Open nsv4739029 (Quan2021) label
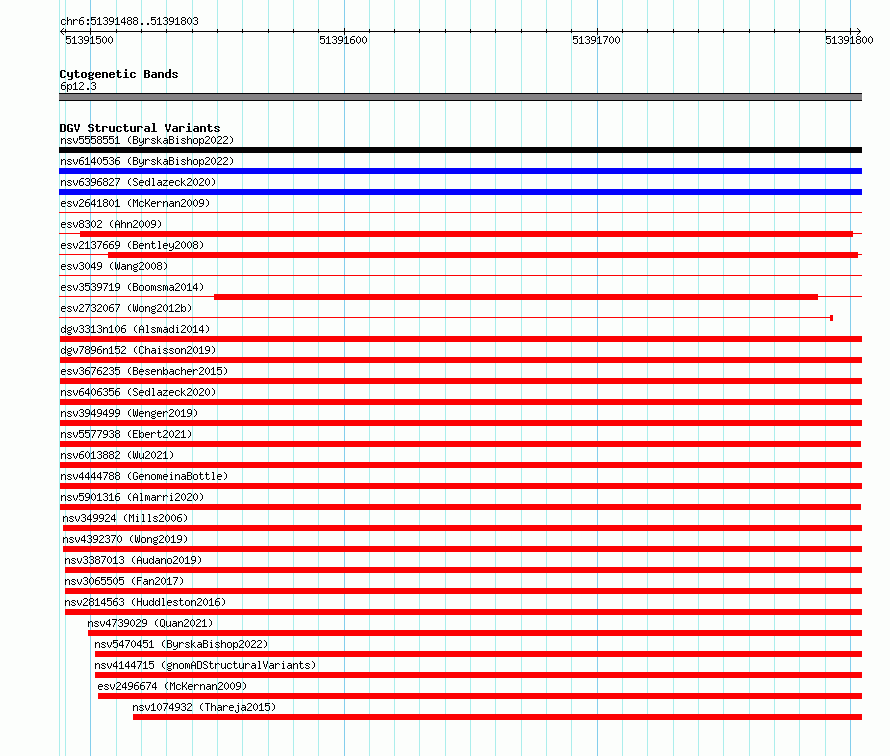The image size is (890, 756). 150,623
